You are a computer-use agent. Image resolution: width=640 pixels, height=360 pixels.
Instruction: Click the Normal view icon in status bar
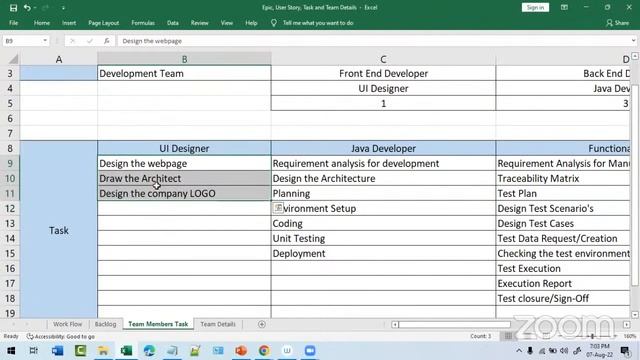click(508, 336)
